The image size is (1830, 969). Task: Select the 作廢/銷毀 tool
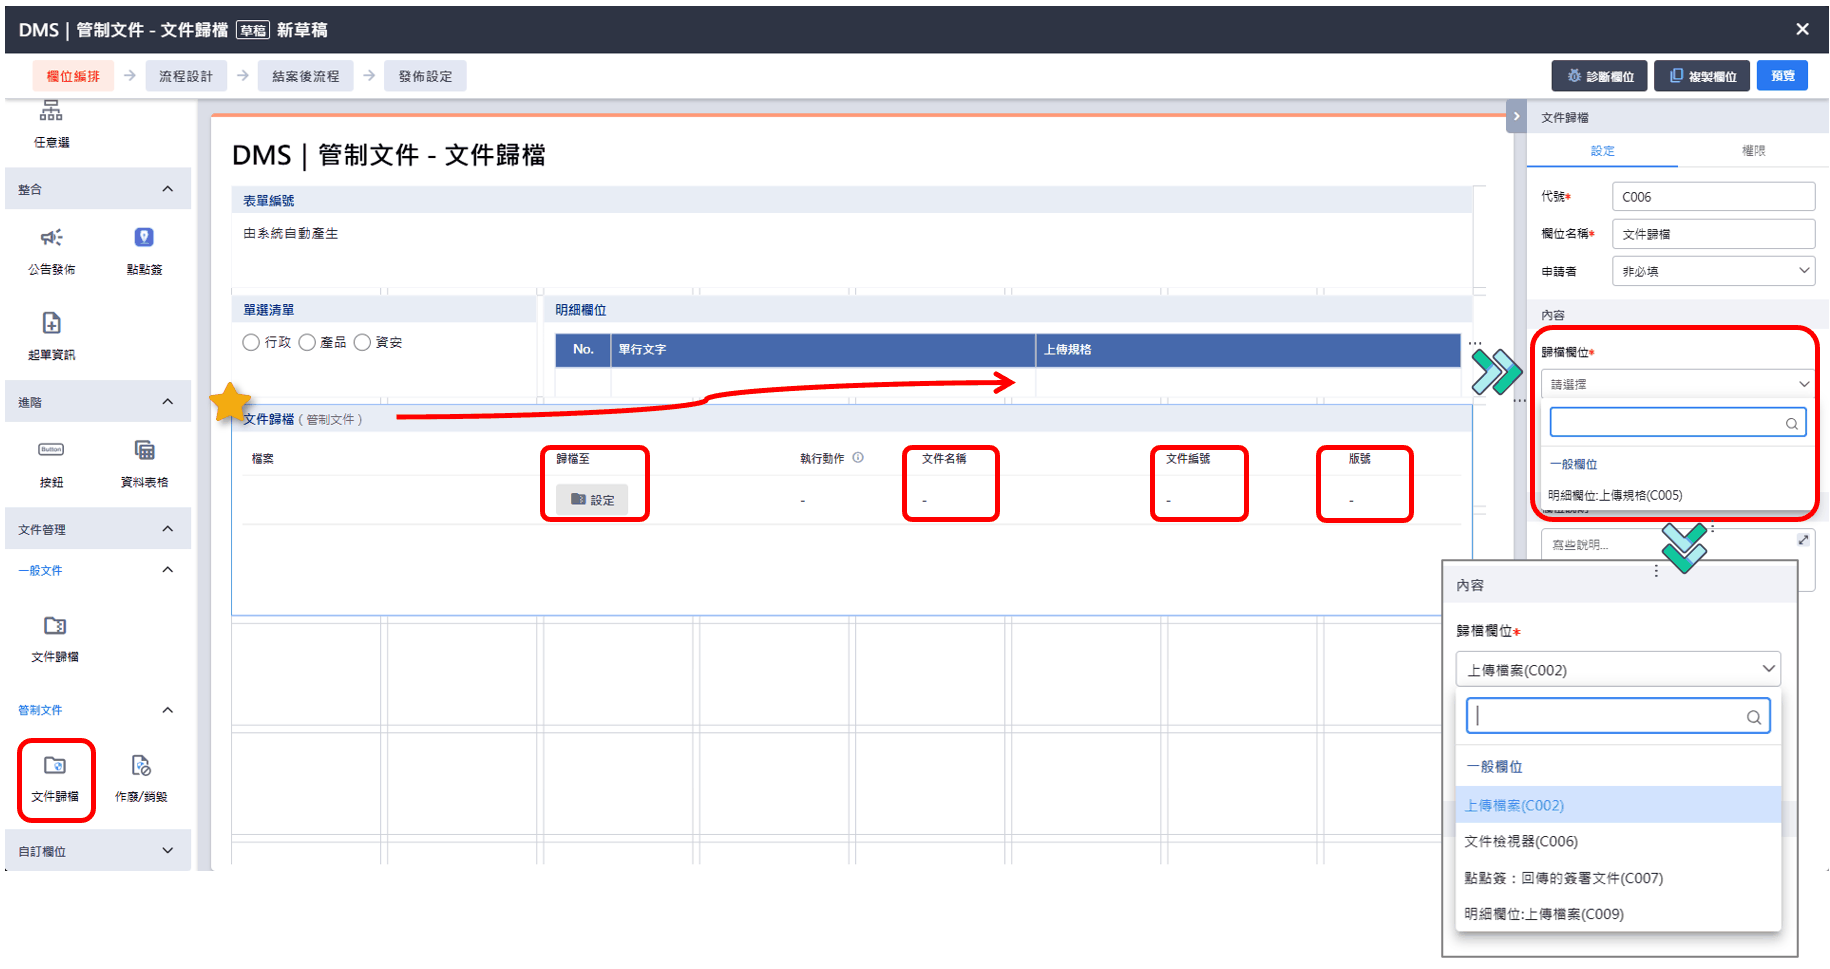point(140,780)
